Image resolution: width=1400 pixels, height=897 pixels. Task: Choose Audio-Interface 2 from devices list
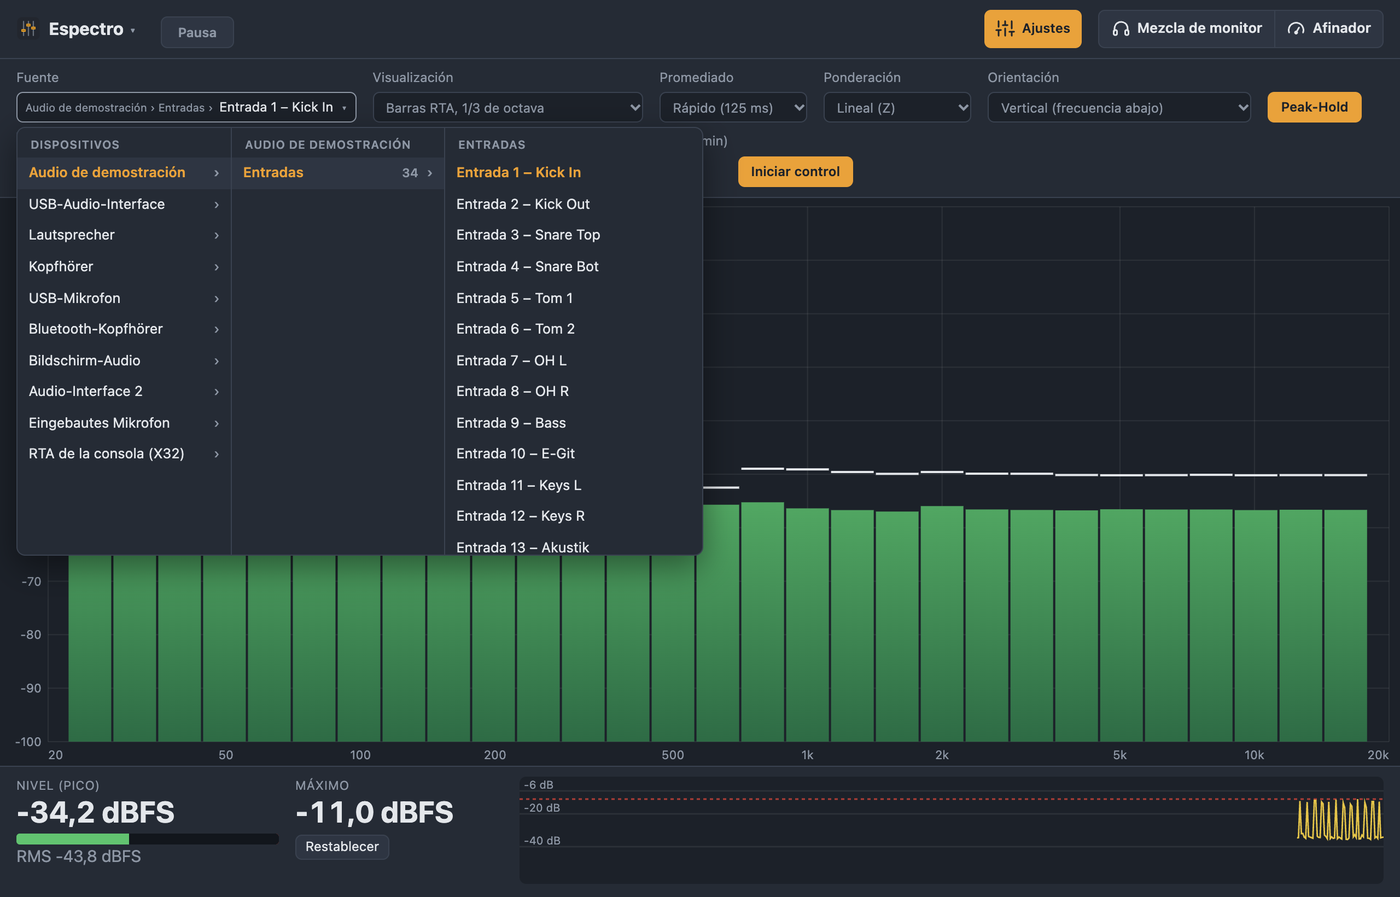point(124,391)
